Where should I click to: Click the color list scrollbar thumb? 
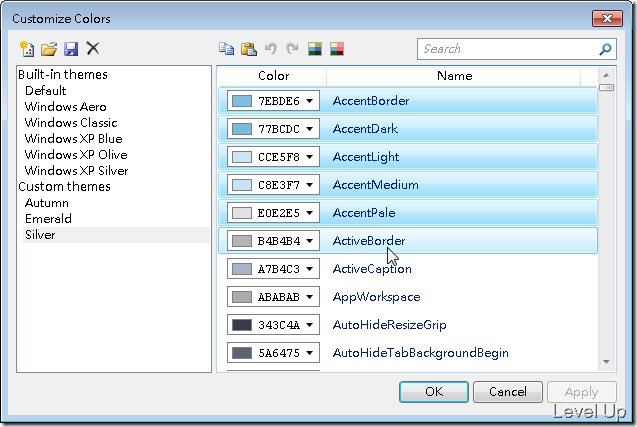[x=606, y=87]
